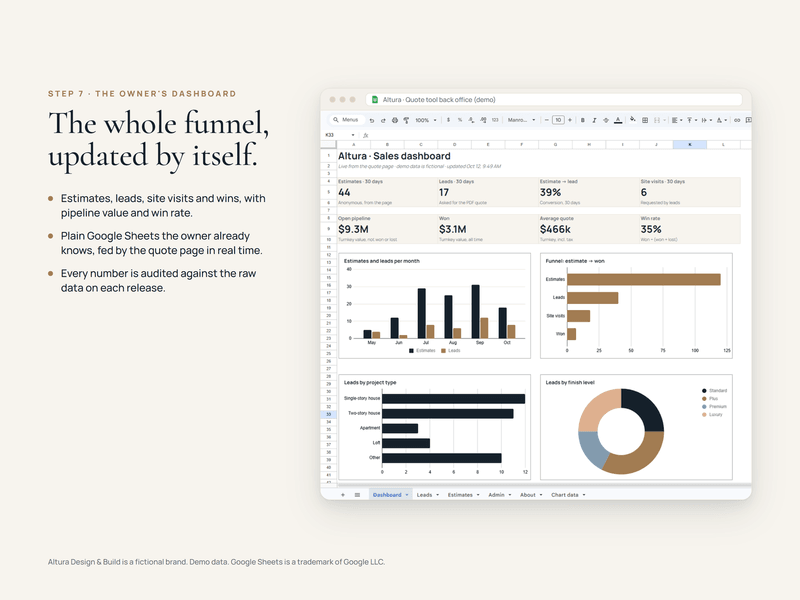Image resolution: width=800 pixels, height=600 pixels.
Task: Increase font size with plus button
Action: click(570, 120)
